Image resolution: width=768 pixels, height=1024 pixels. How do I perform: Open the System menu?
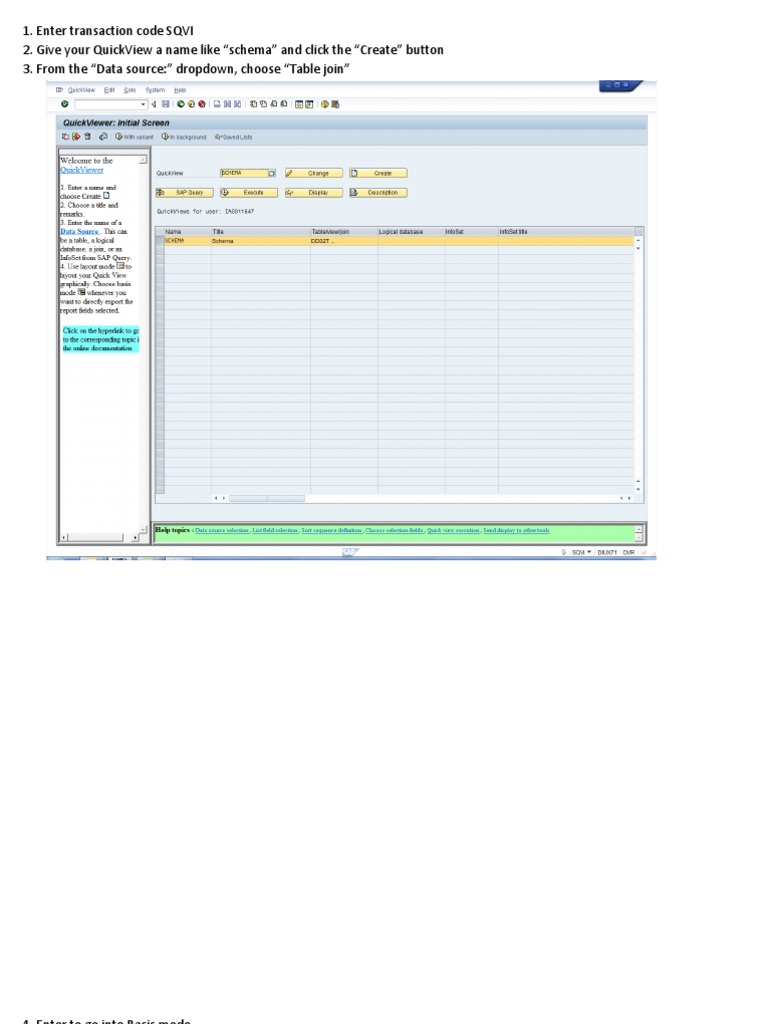point(155,89)
